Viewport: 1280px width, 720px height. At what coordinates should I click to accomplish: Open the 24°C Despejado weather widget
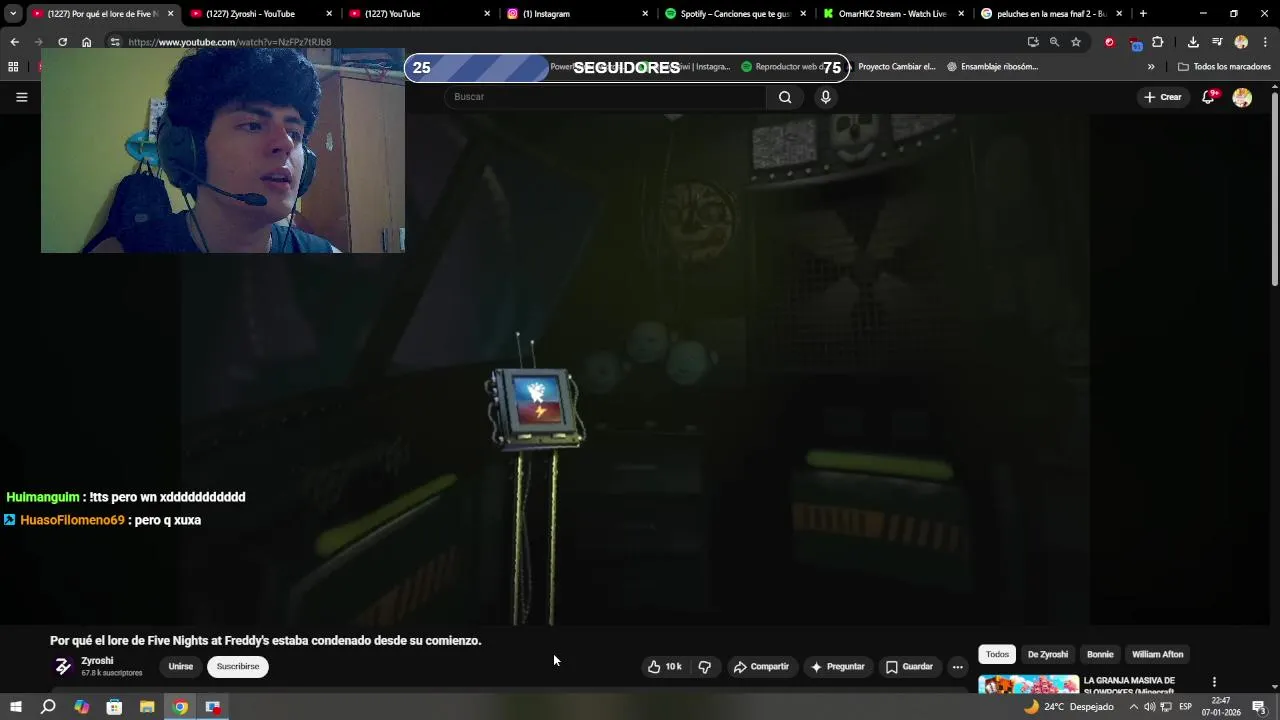point(1068,707)
